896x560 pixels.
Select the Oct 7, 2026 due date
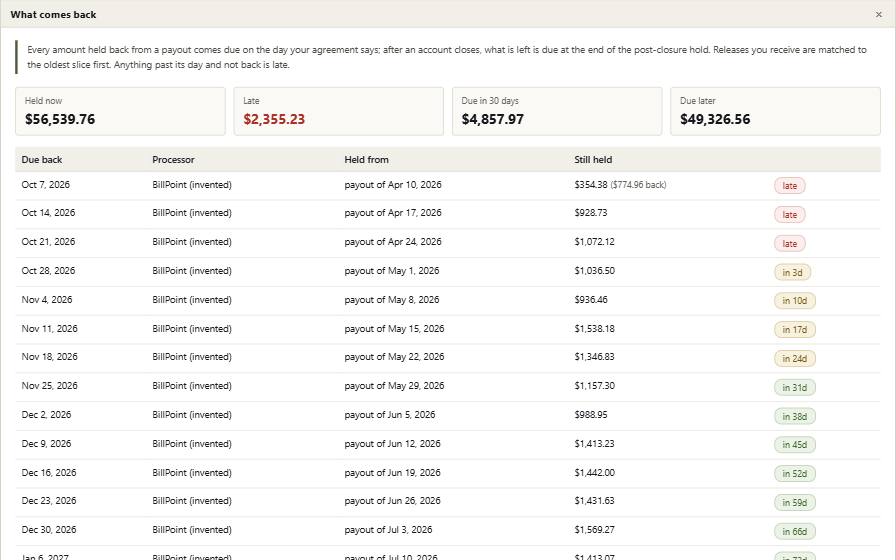(46, 185)
